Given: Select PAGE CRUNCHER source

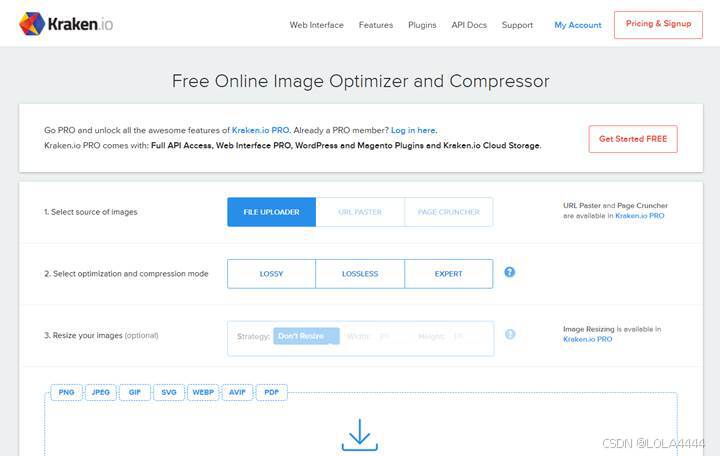Looking at the screenshot, I should 449,212.
